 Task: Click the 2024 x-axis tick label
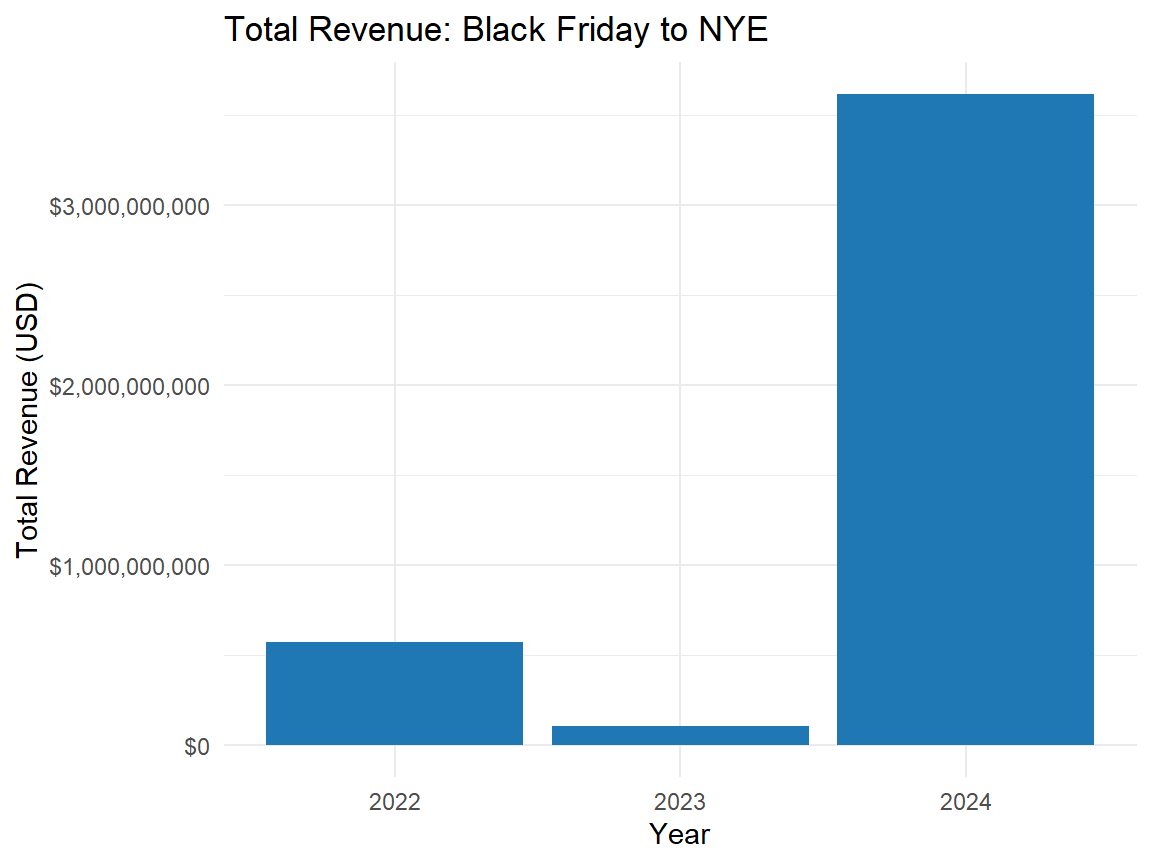pyautogui.click(x=965, y=801)
